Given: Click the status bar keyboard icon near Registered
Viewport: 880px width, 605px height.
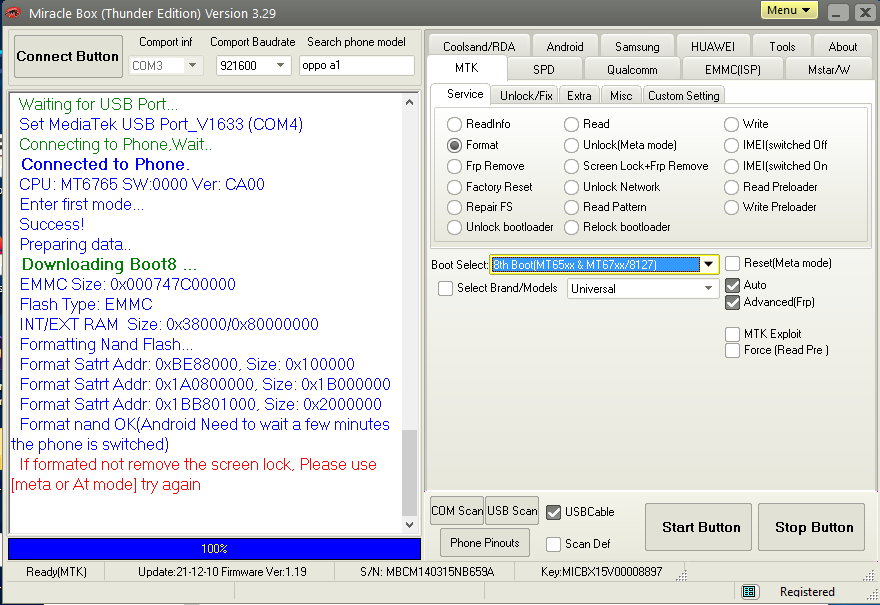Looking at the screenshot, I should coord(749,592).
